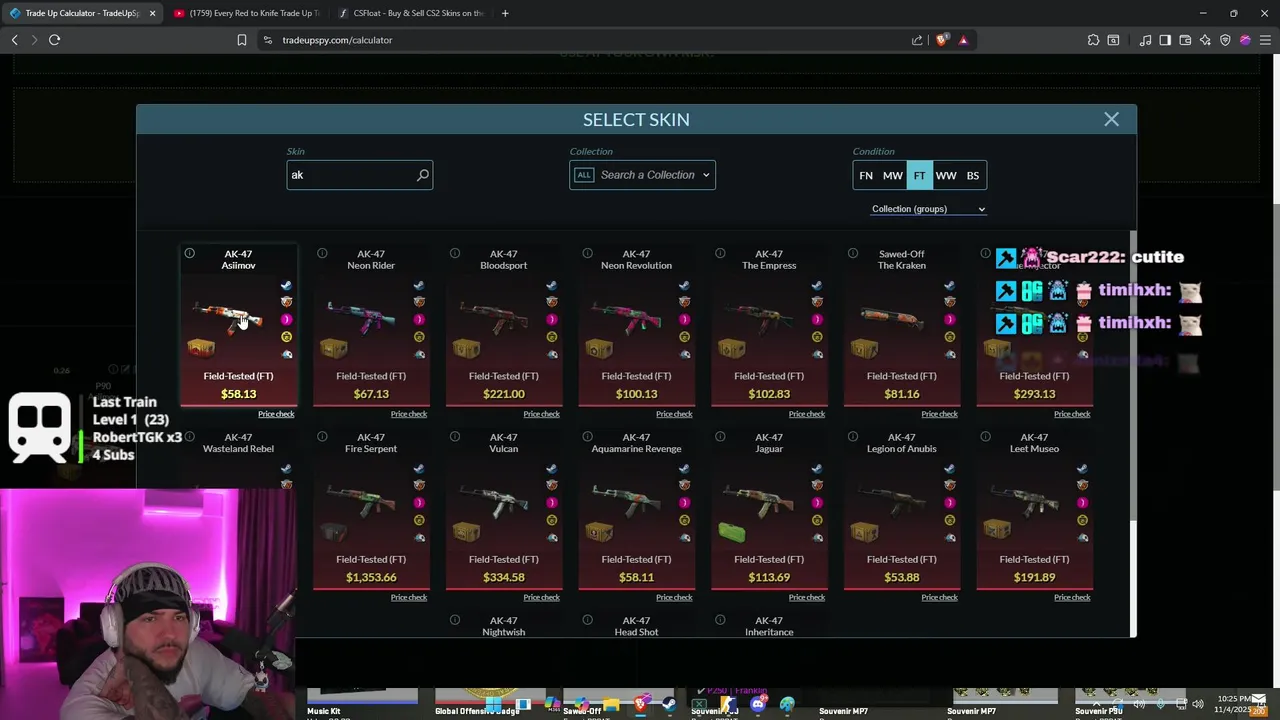Open info icon on AK-47 Fire Serpent card
This screenshot has height=720, width=1280.
tap(322, 436)
